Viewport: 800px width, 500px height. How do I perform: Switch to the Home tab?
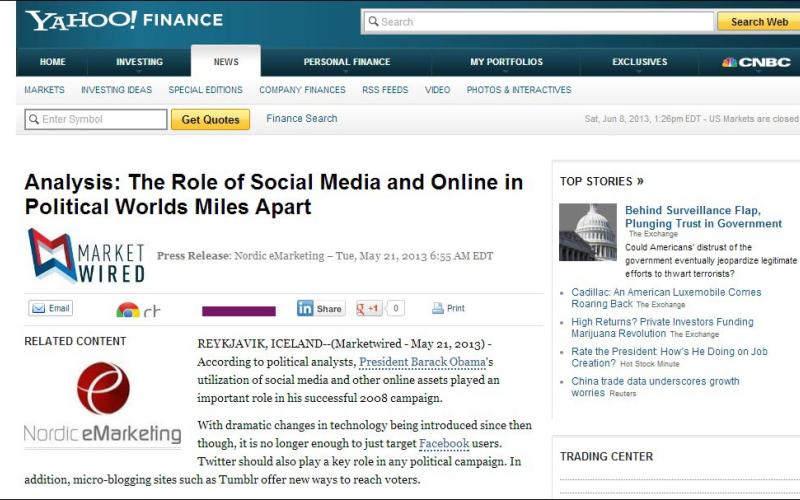[x=53, y=62]
